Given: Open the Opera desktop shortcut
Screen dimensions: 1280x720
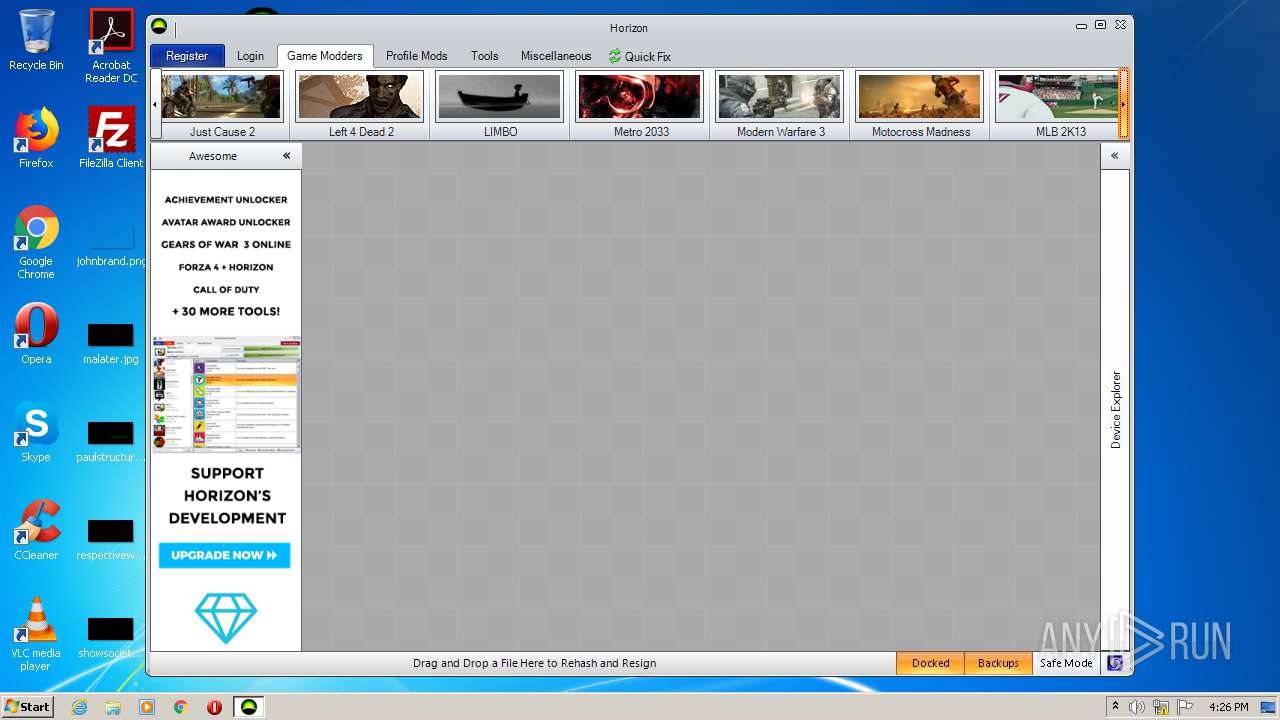Looking at the screenshot, I should click(x=36, y=334).
